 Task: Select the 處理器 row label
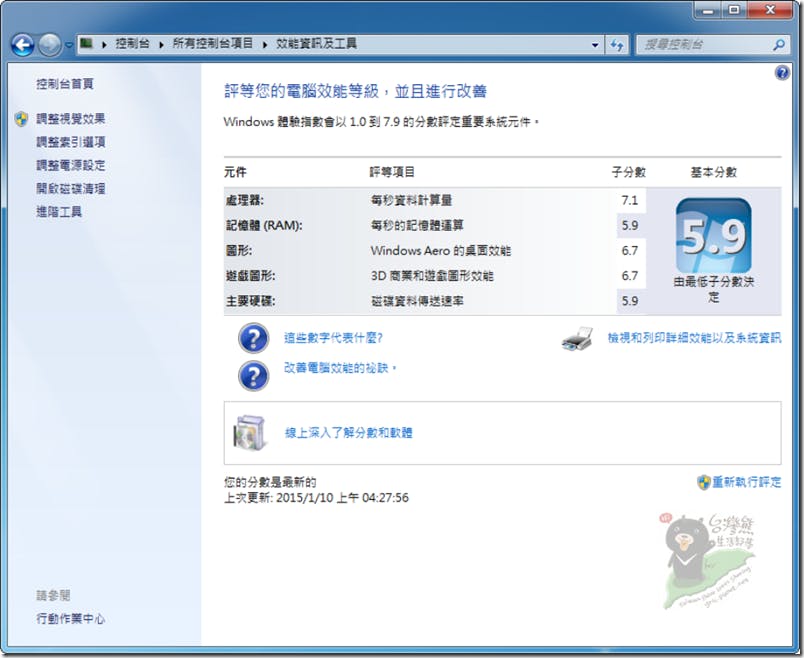(x=245, y=200)
